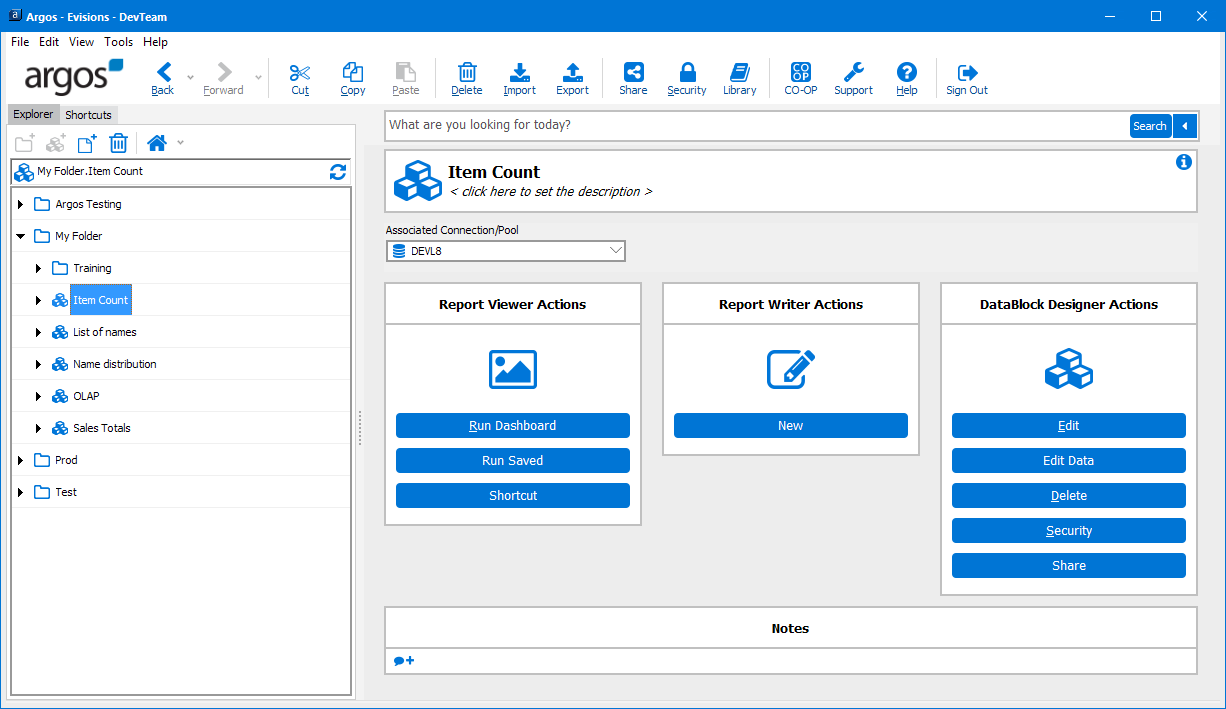The image size is (1226, 709).
Task: Click the Share toolbar icon
Action: pyautogui.click(x=633, y=72)
